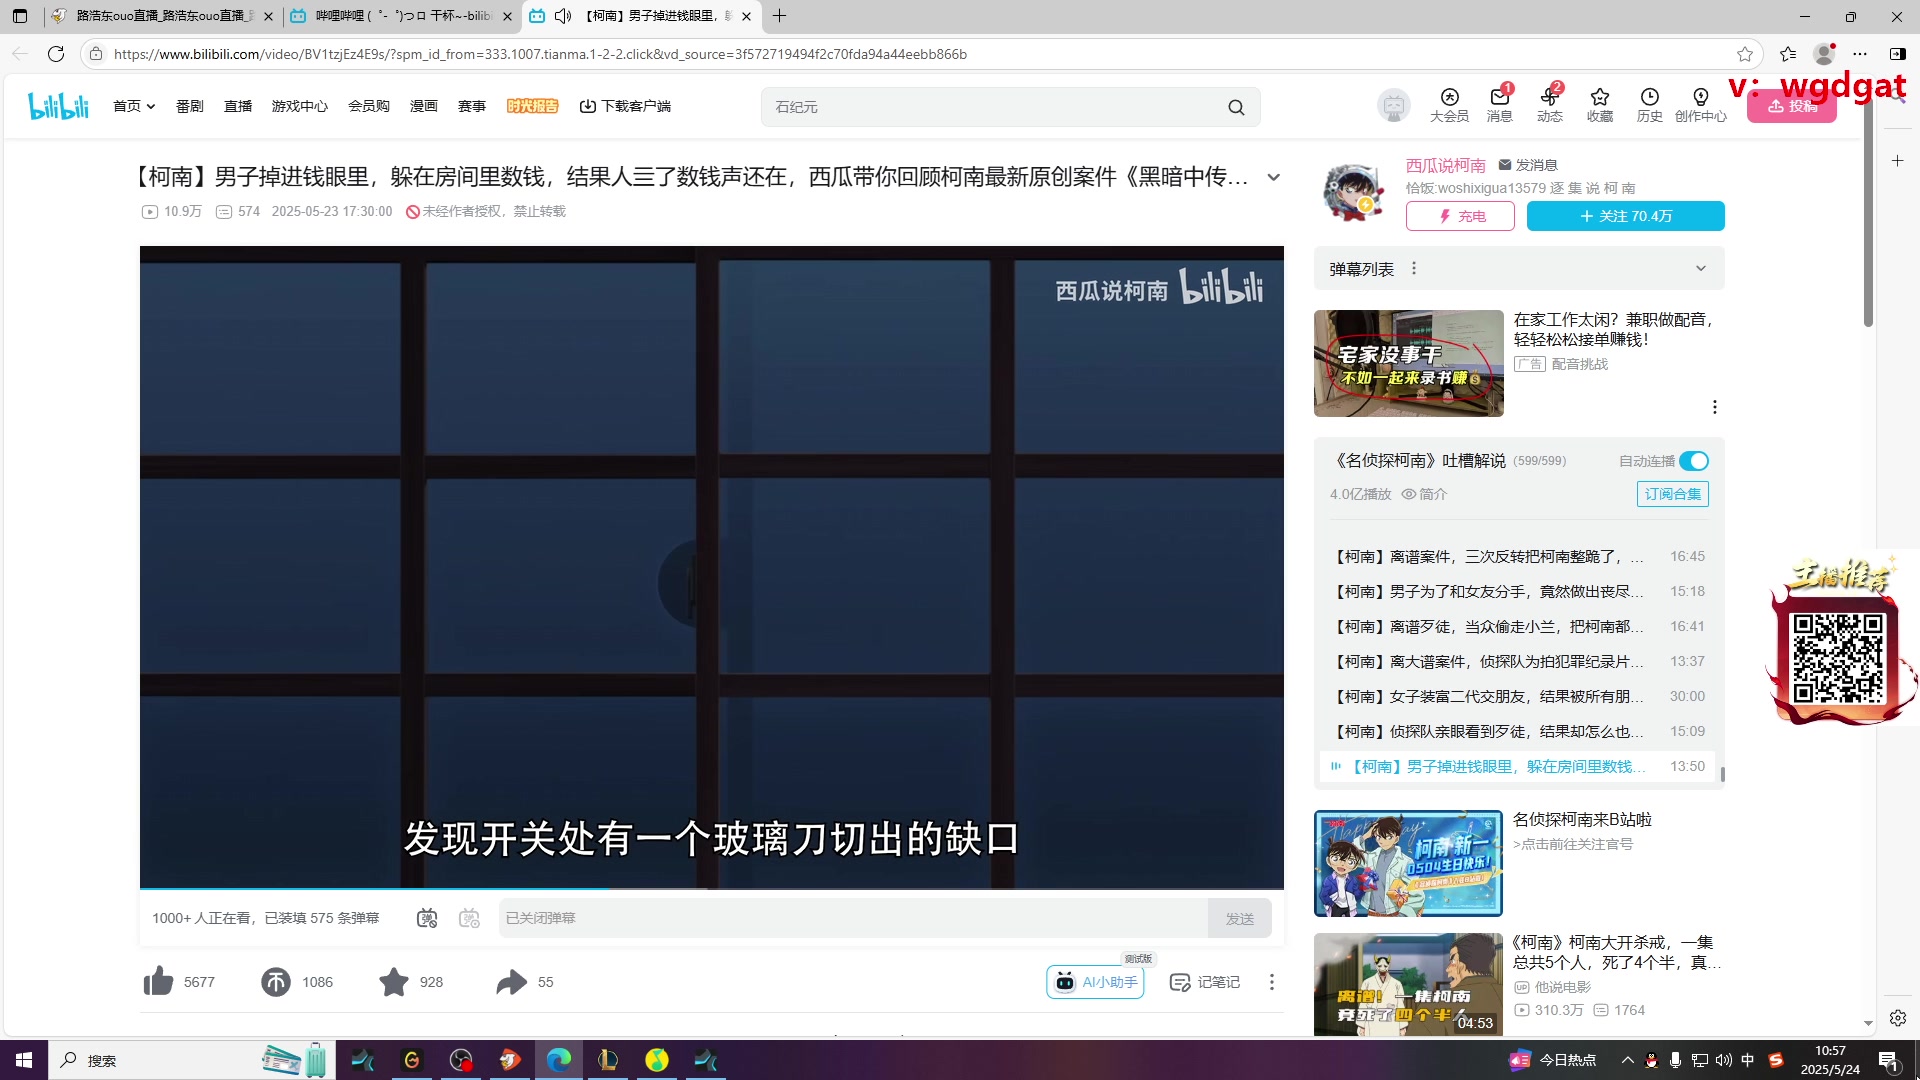Screen dimensions: 1920x1080
Task: Open the 会员购 nav item
Action: tap(368, 106)
